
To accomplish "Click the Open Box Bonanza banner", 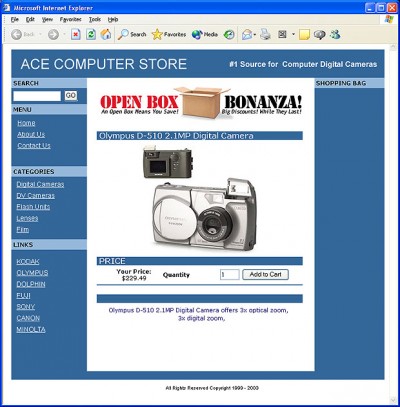I will coord(201,103).
